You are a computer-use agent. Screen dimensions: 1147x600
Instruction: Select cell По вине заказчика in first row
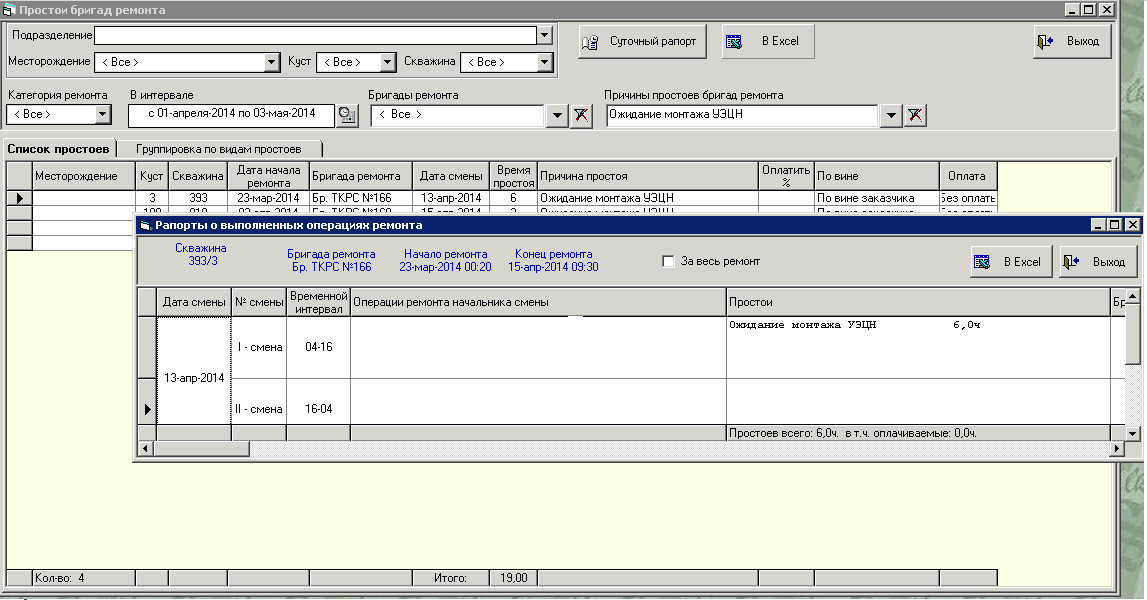pos(877,198)
